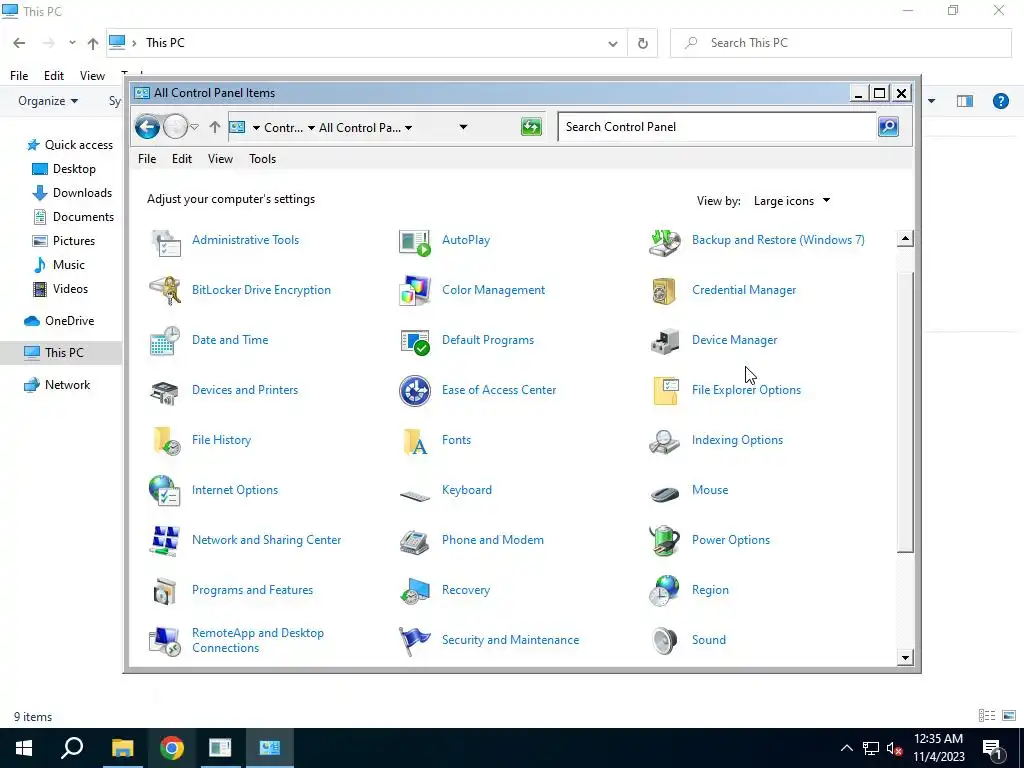Click the Search Control Panel field
This screenshot has width=1024, height=768.
716,127
